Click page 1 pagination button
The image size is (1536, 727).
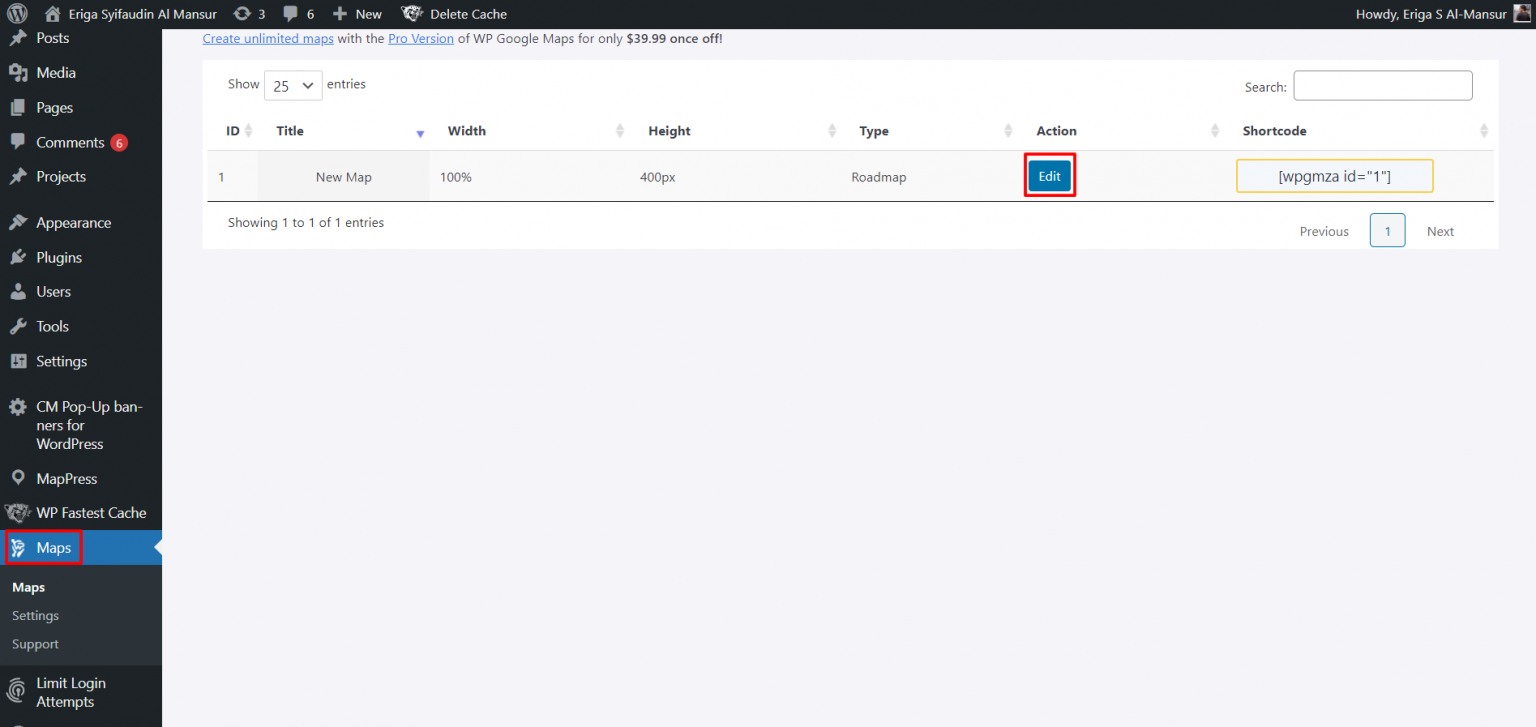tap(1387, 231)
